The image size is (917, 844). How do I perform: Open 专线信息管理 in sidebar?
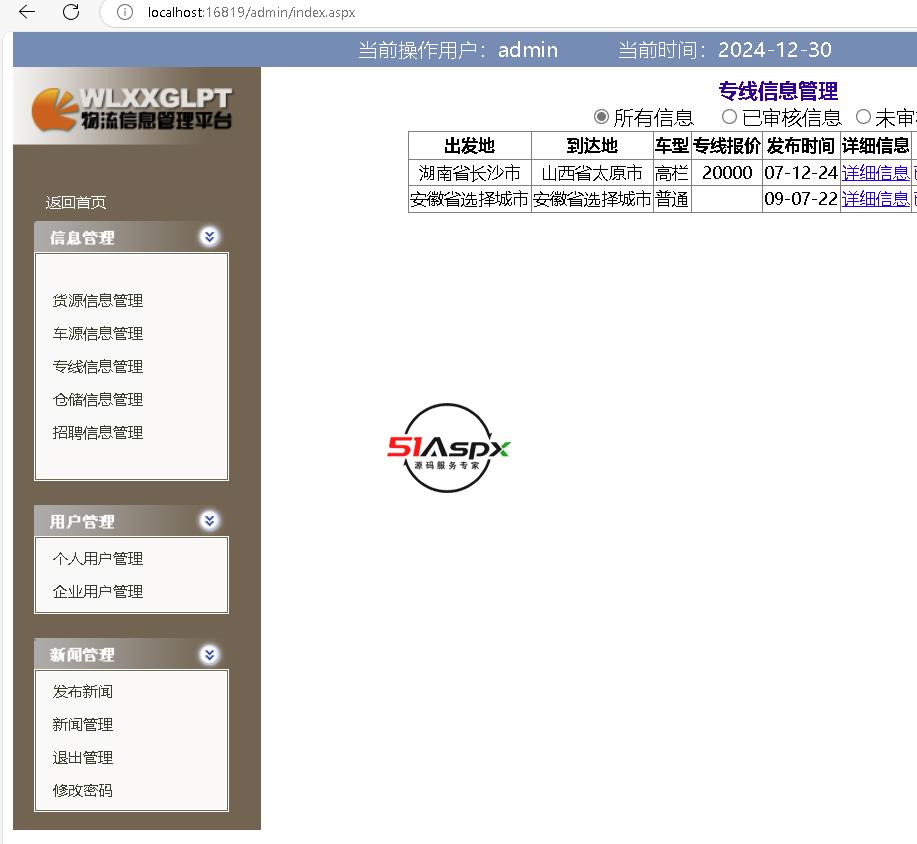(x=98, y=367)
